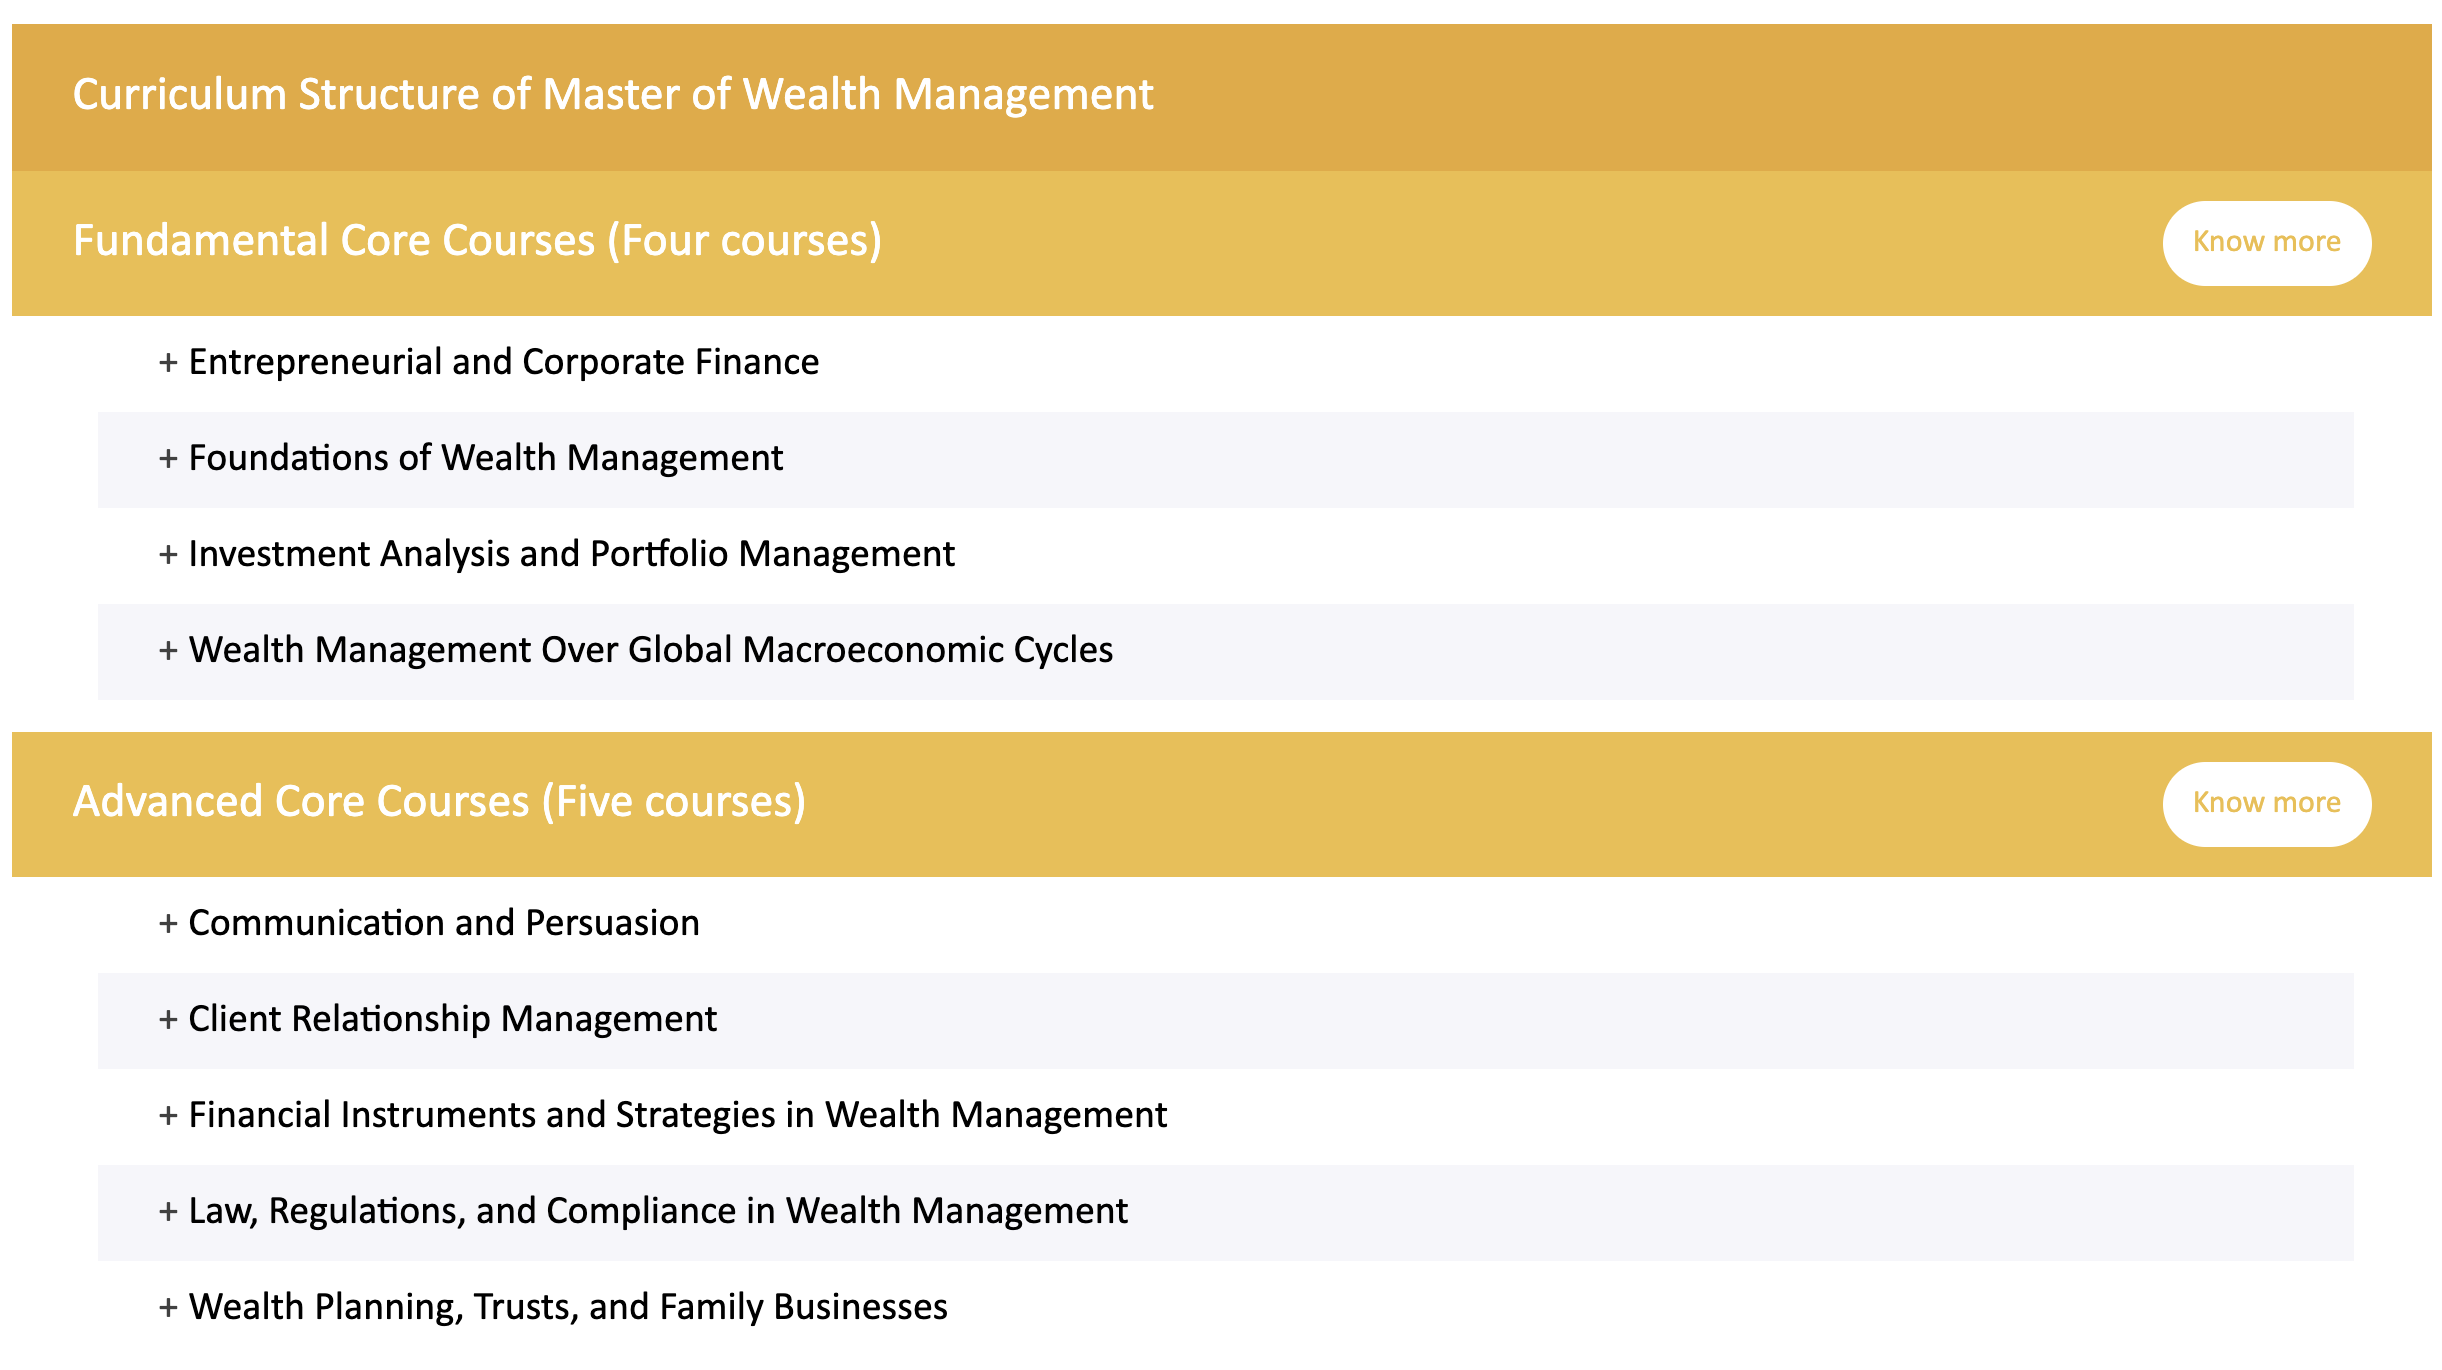Screen dimensions: 2442x1370
Task: Click plus icon beside Wealth Planning, Trusts
Action: point(168,1308)
